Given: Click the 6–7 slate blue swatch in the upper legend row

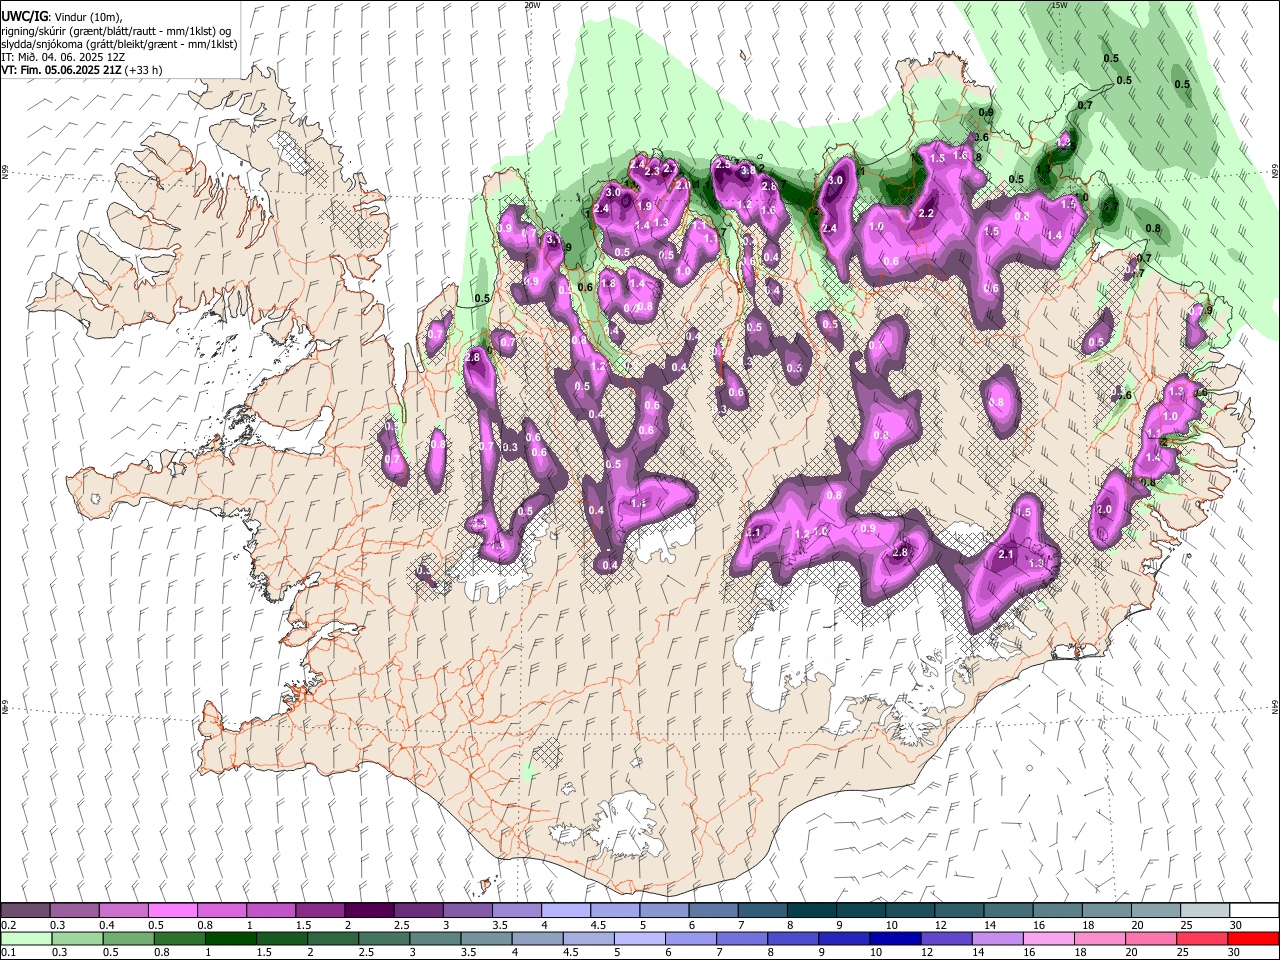Looking at the screenshot, I should [711, 910].
